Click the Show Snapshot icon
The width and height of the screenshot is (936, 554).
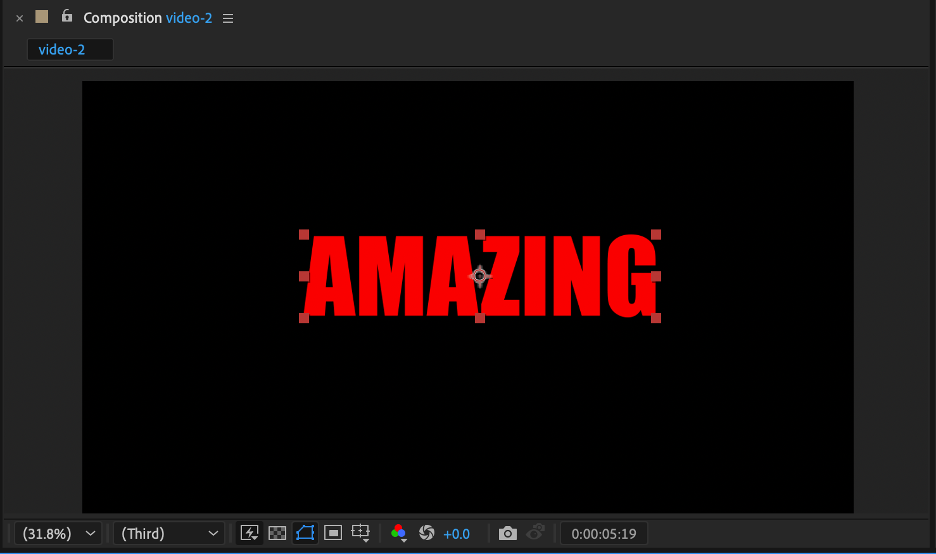(x=536, y=534)
